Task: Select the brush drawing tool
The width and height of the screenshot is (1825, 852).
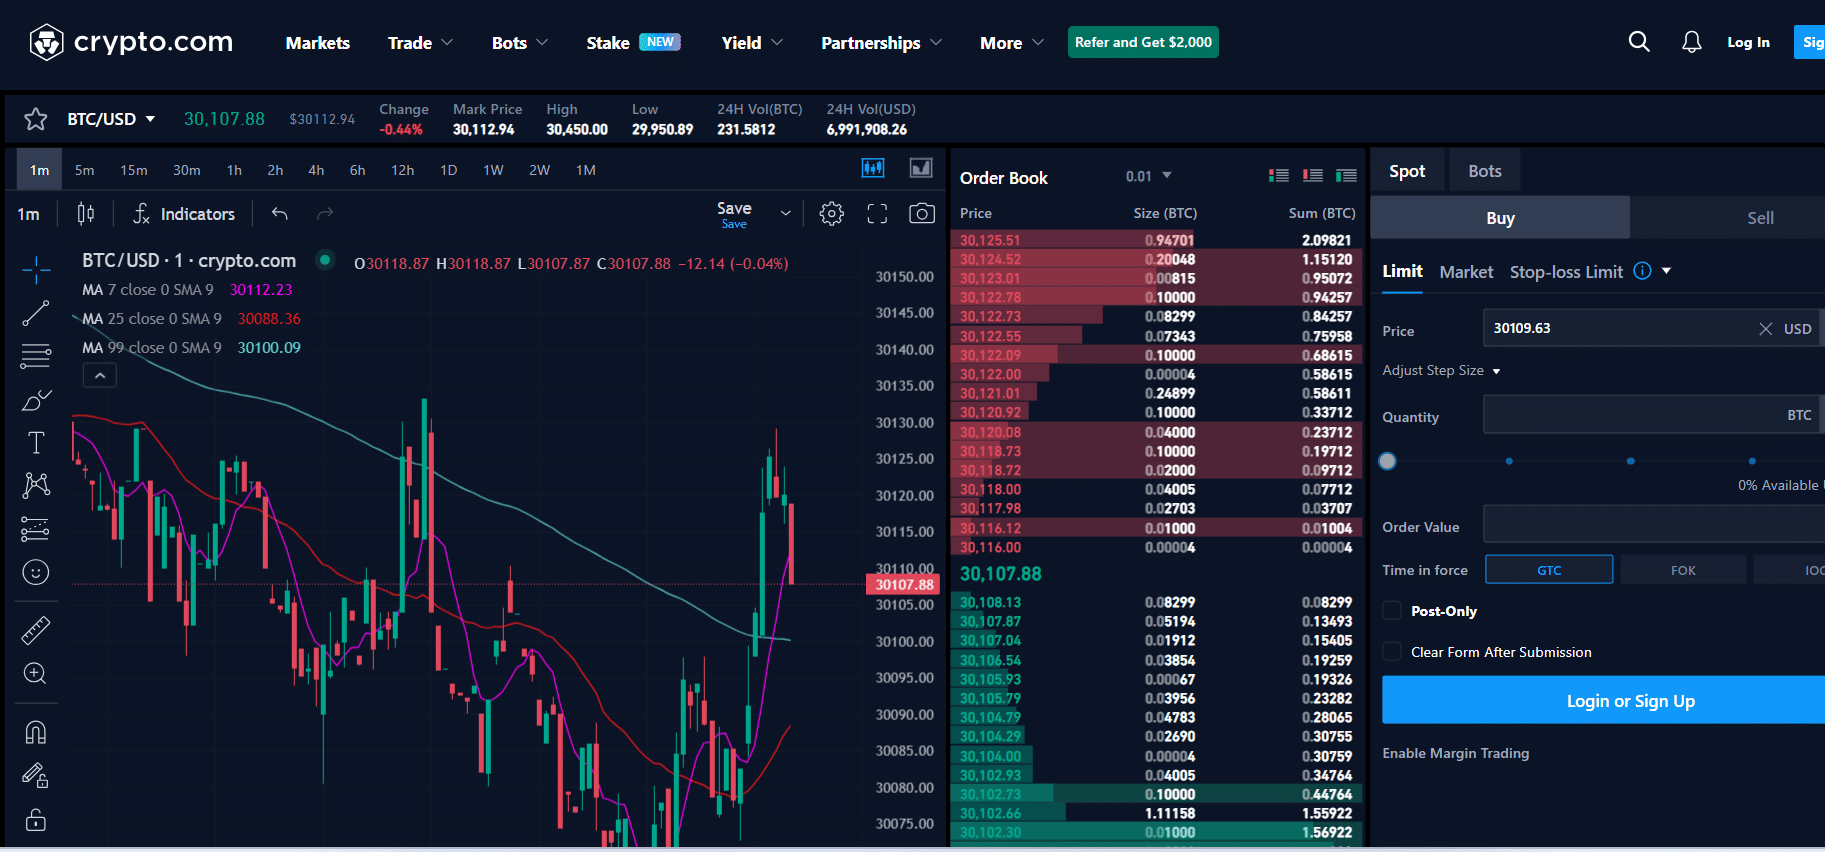Action: (36, 400)
